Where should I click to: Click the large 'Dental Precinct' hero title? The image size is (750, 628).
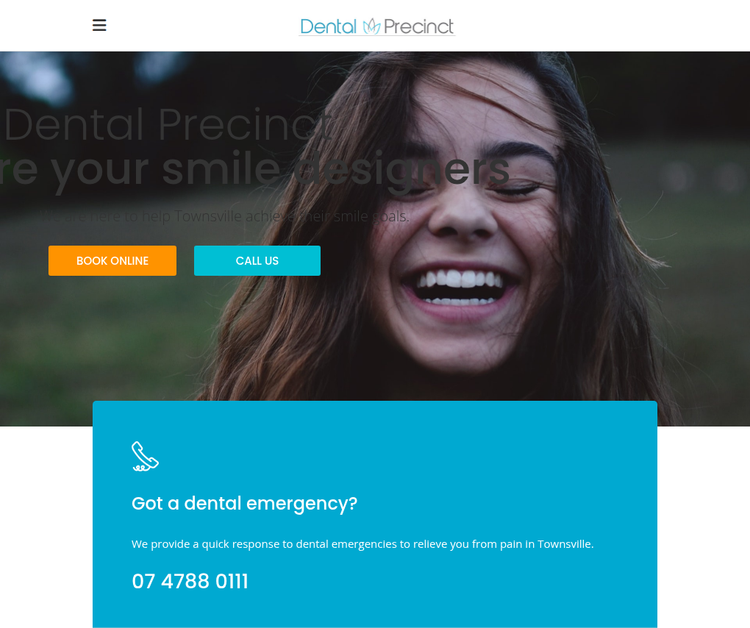pos(168,125)
